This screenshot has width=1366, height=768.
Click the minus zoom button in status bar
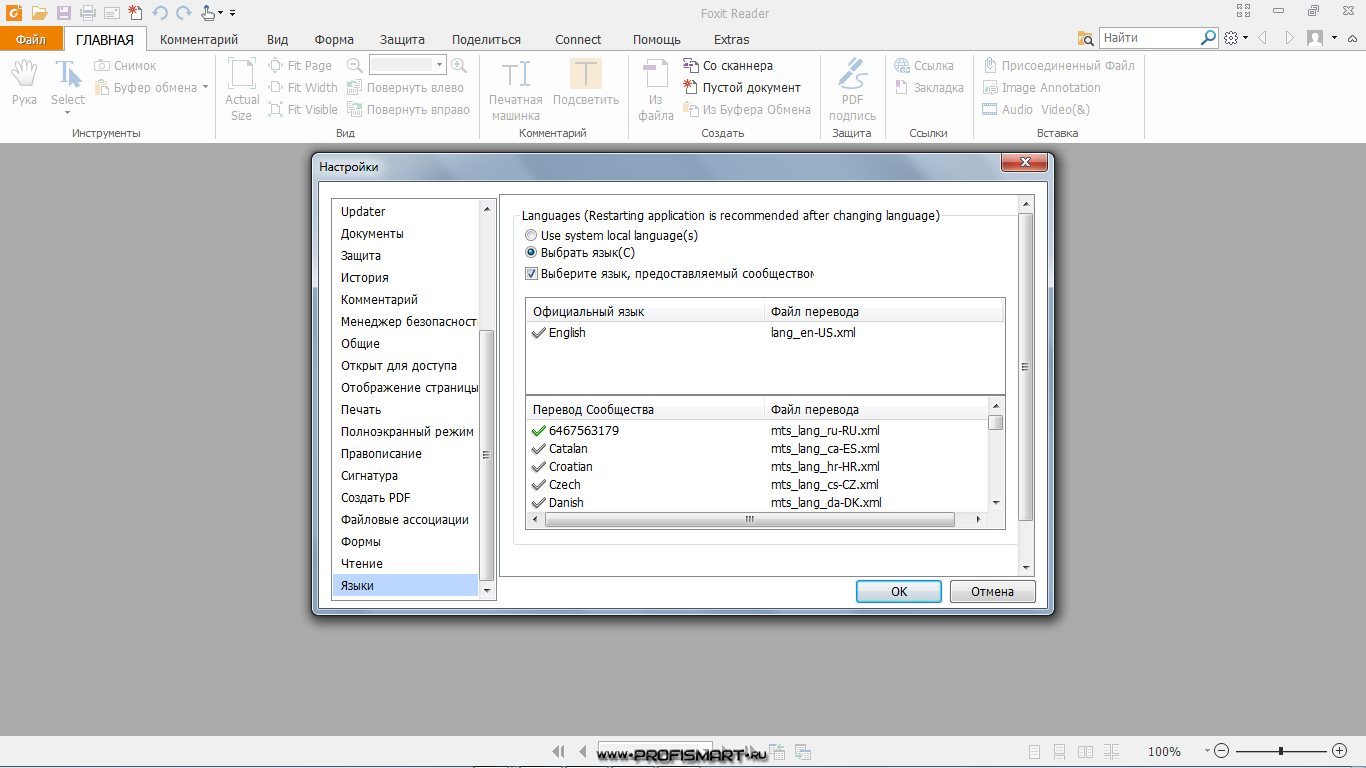click(x=1222, y=750)
